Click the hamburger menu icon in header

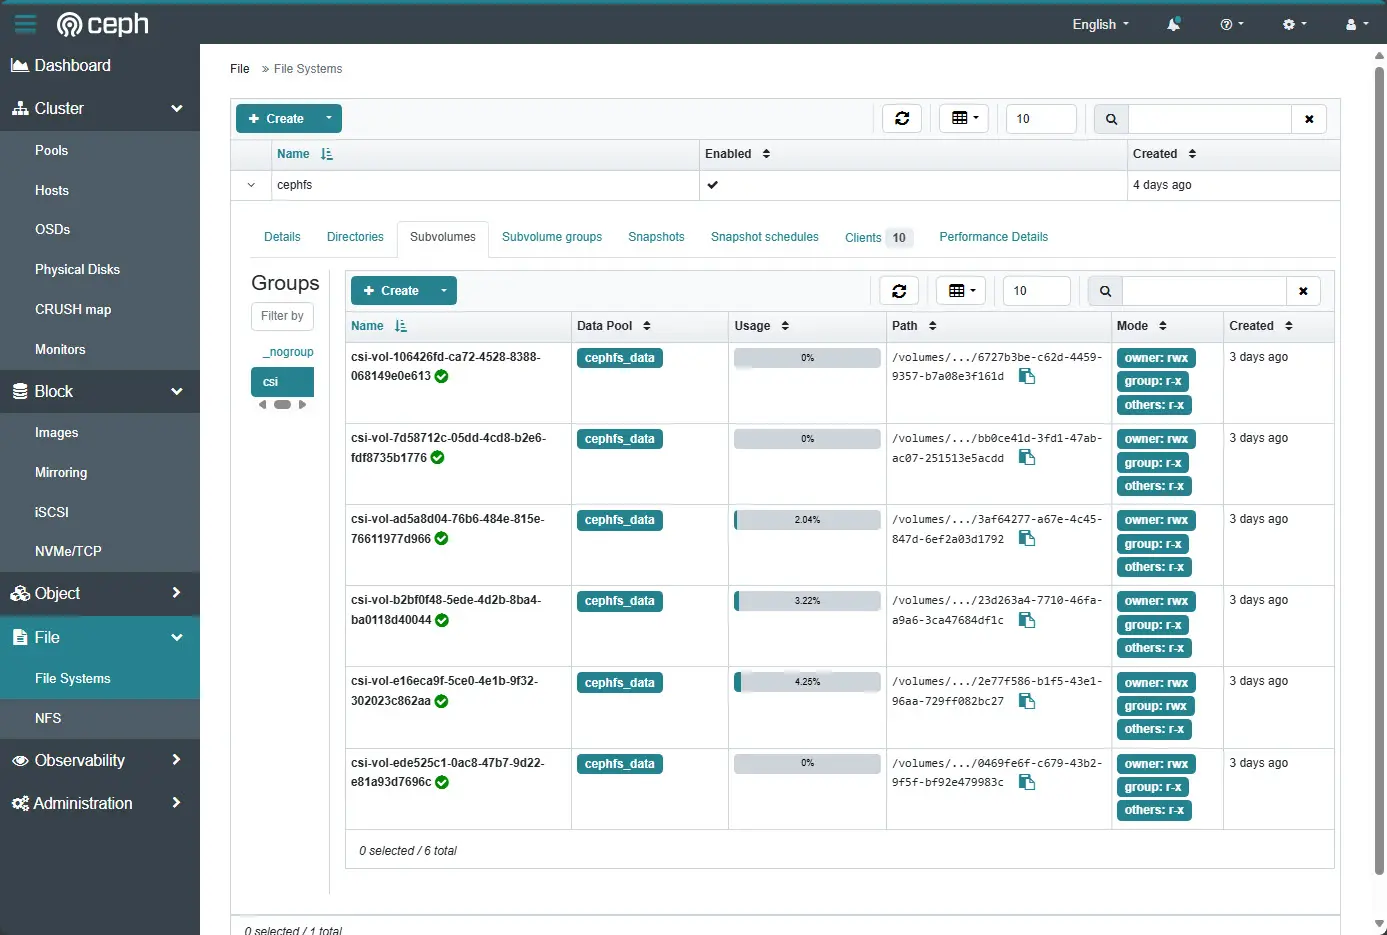point(25,24)
